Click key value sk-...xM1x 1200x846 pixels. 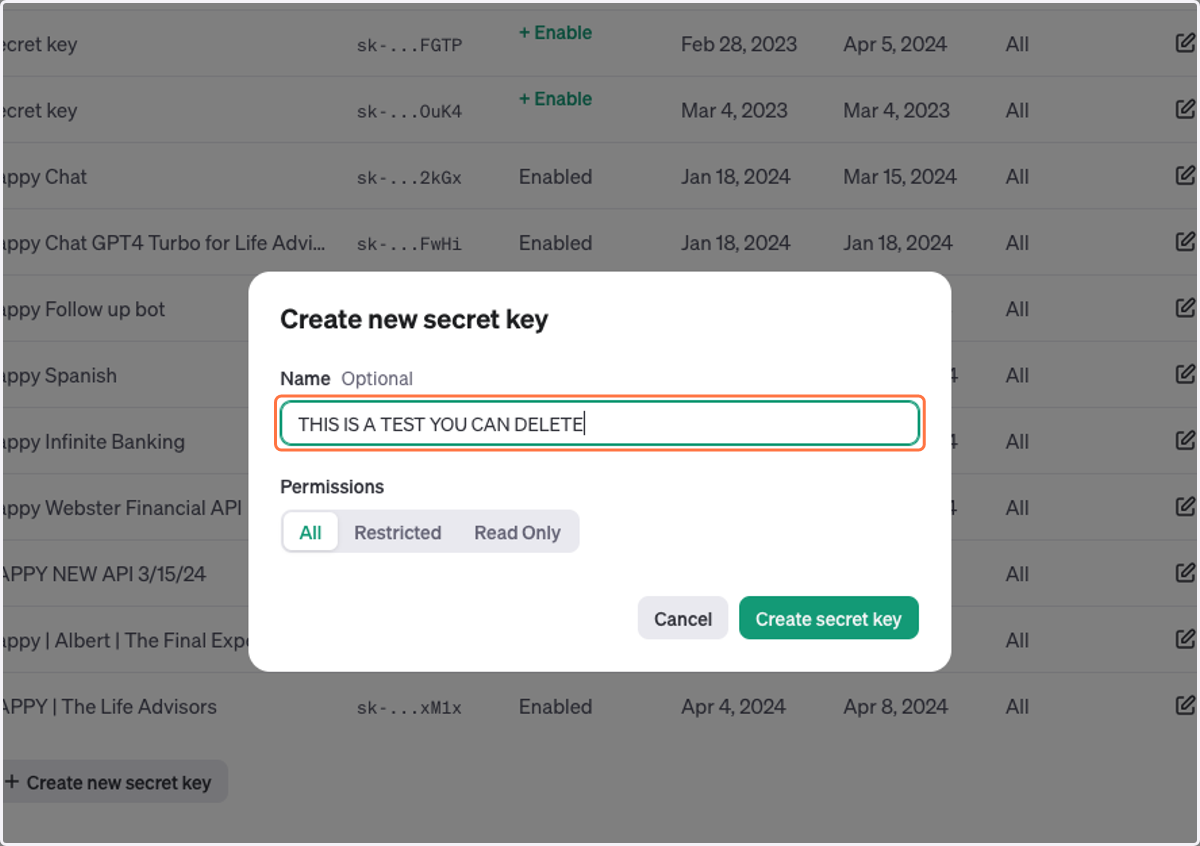(409, 708)
